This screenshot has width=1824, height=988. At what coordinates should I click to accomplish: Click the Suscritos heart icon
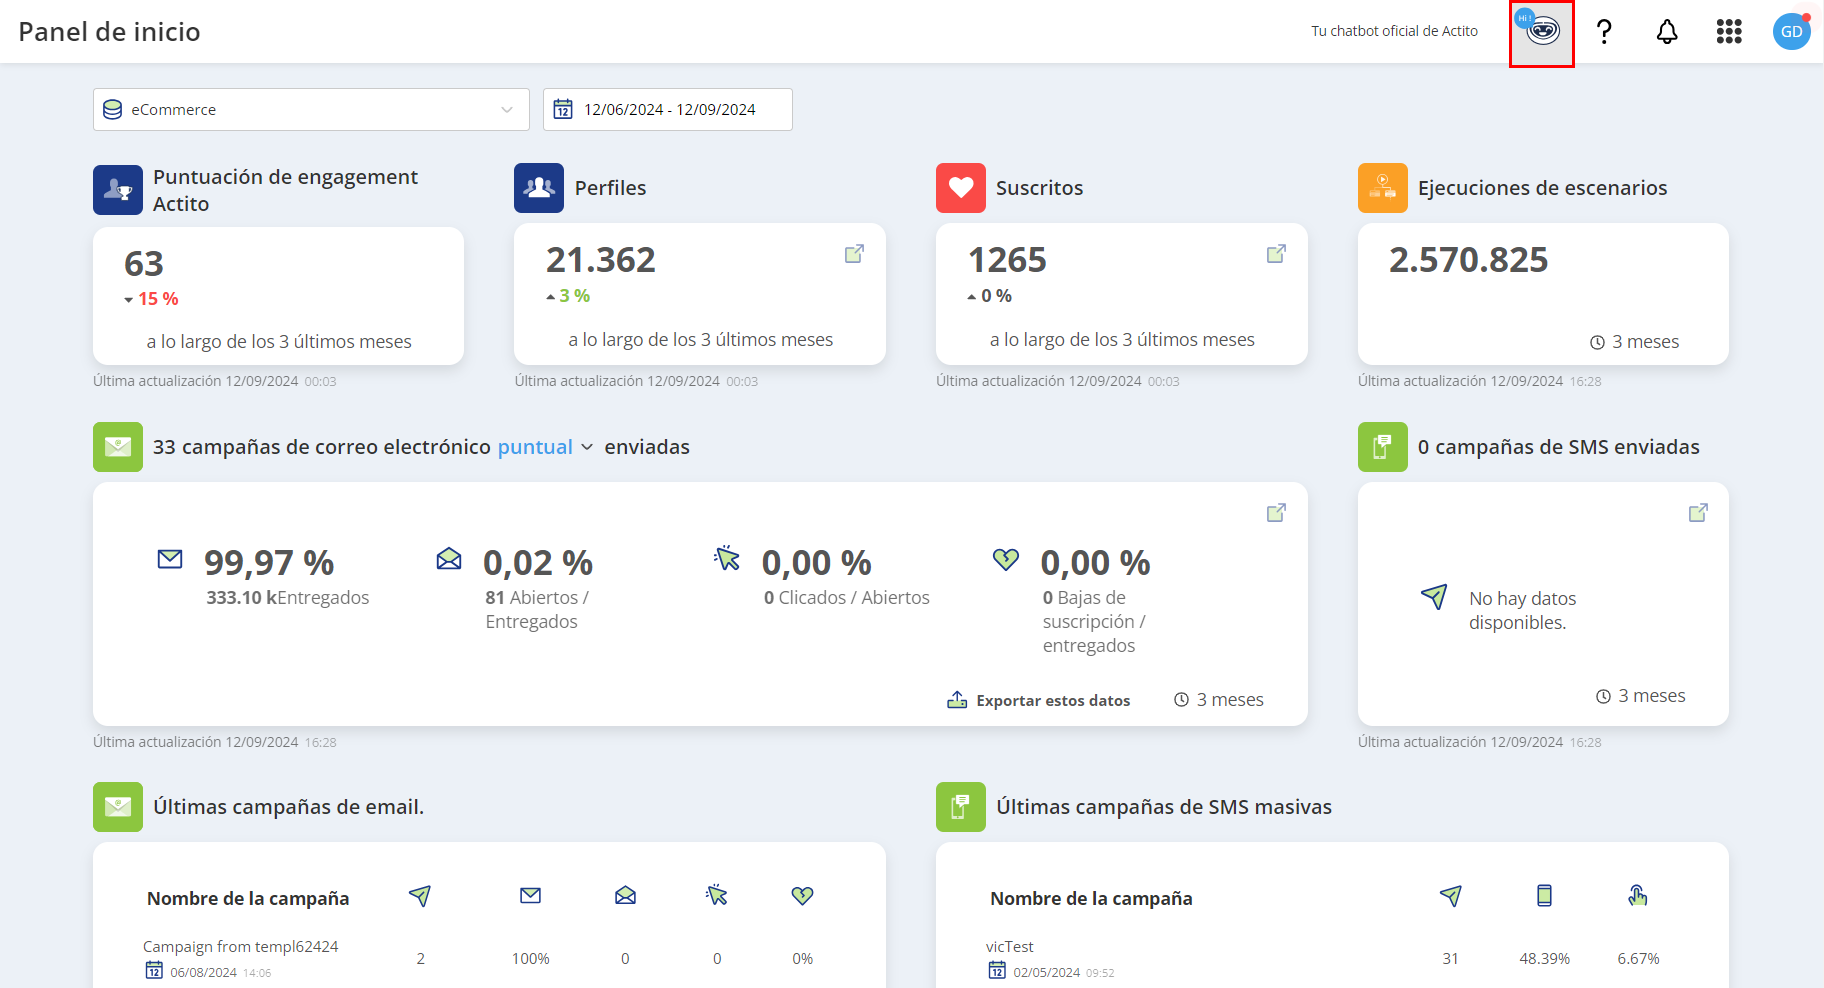961,188
